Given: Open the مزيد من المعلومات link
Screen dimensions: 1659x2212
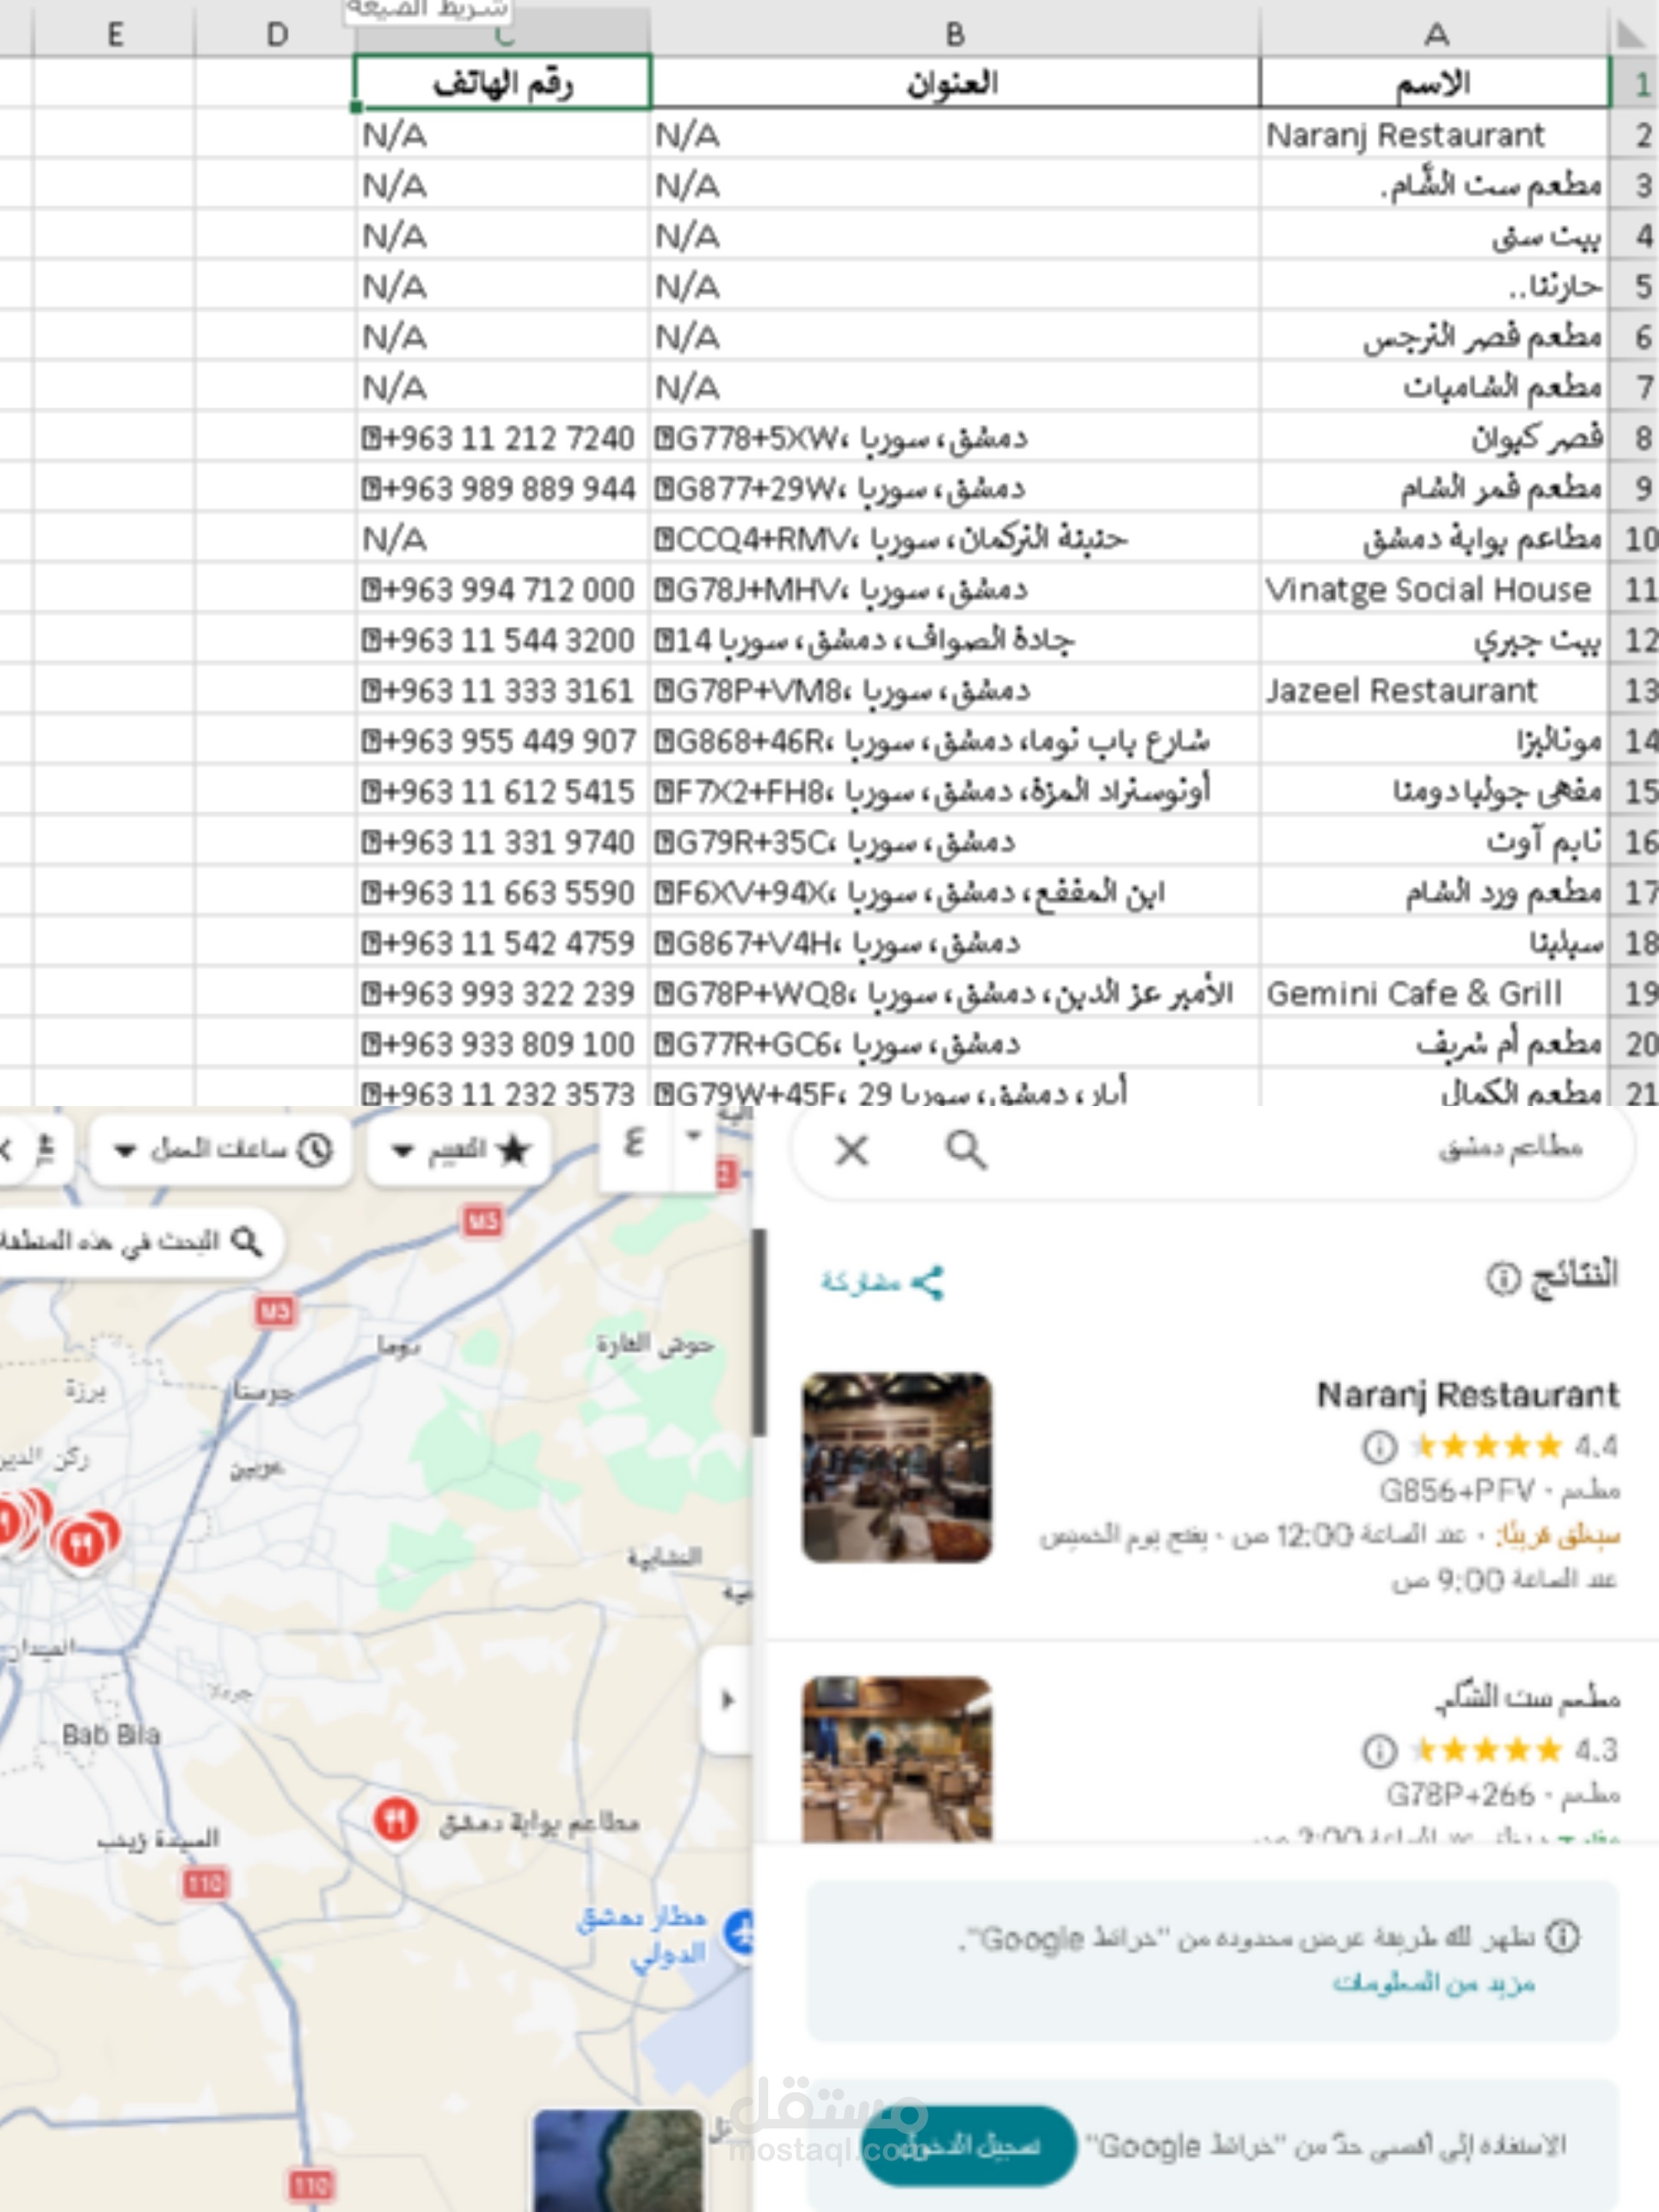Looking at the screenshot, I should [1434, 1982].
